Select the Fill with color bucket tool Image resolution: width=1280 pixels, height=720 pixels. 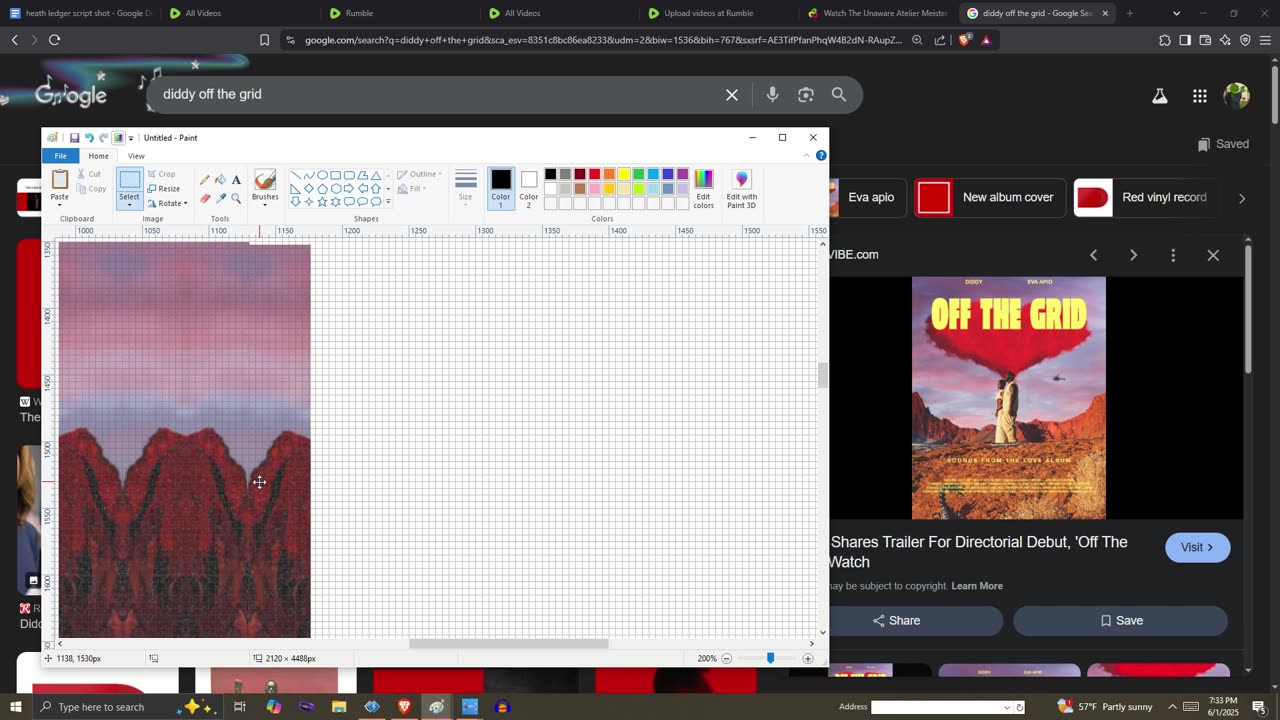220,180
